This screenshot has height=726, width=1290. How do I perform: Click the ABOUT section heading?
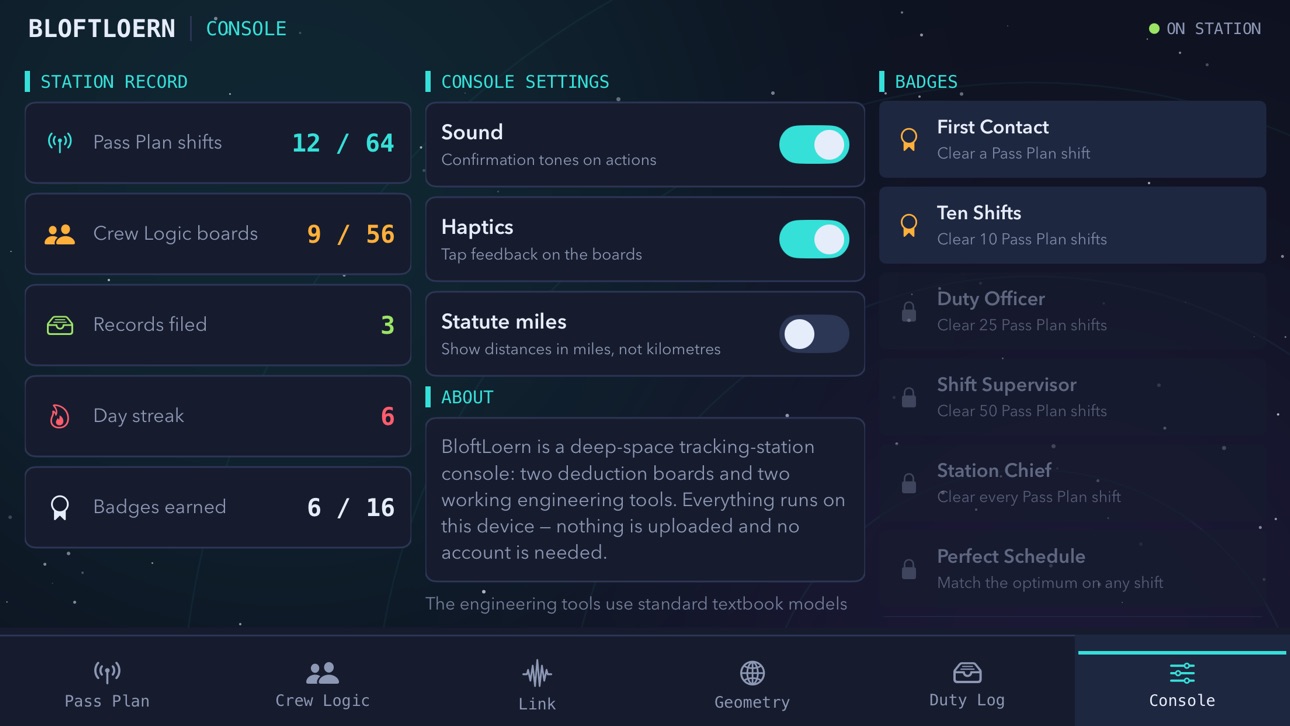(467, 397)
